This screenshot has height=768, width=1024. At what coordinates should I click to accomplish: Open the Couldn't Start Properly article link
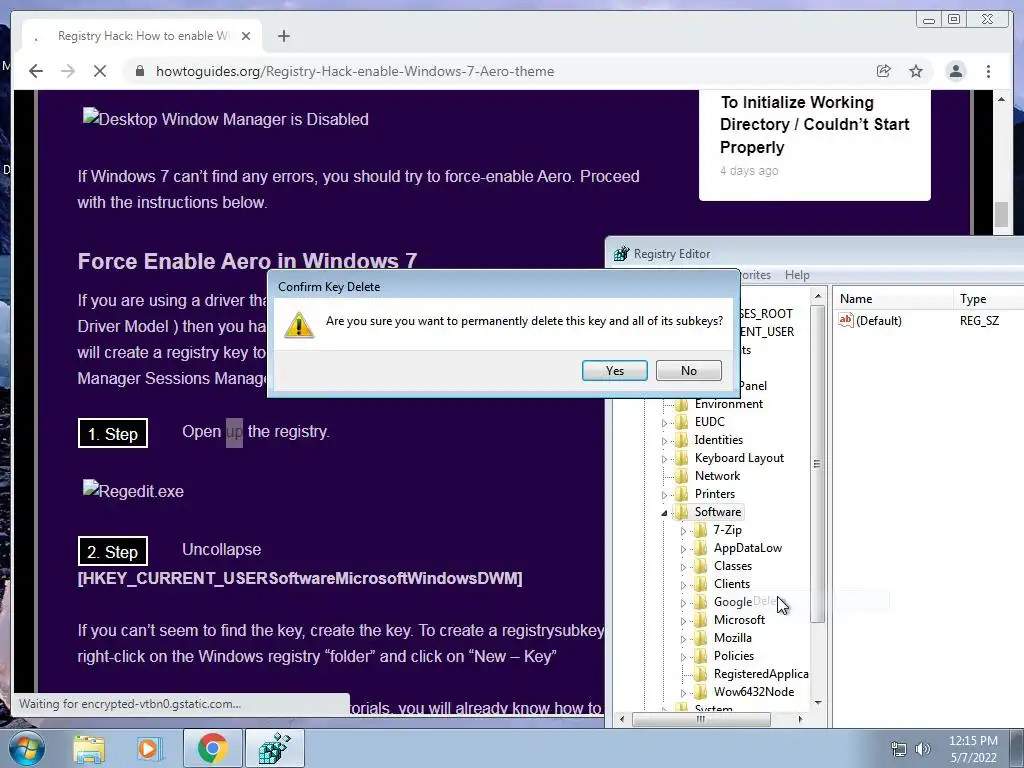point(814,125)
